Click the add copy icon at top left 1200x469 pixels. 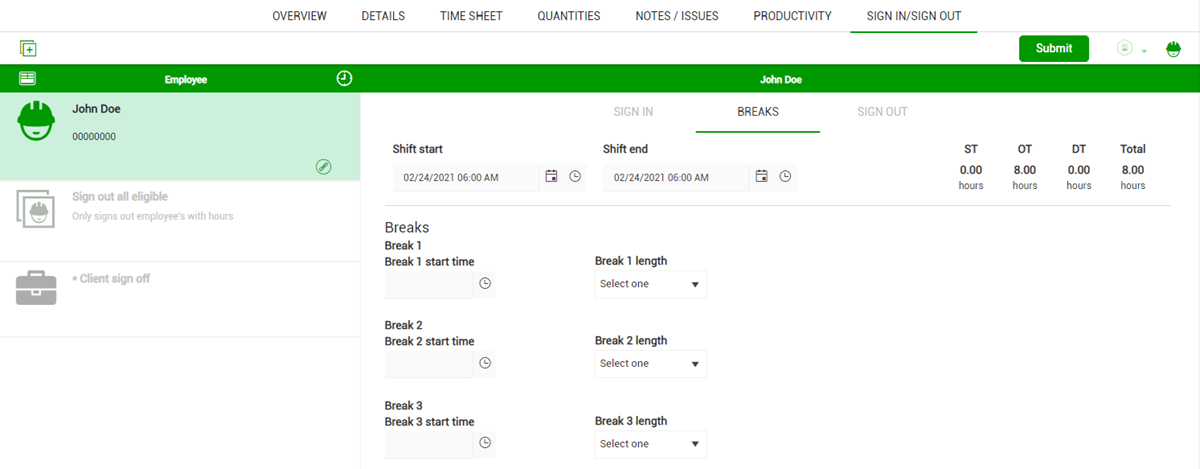click(x=28, y=48)
